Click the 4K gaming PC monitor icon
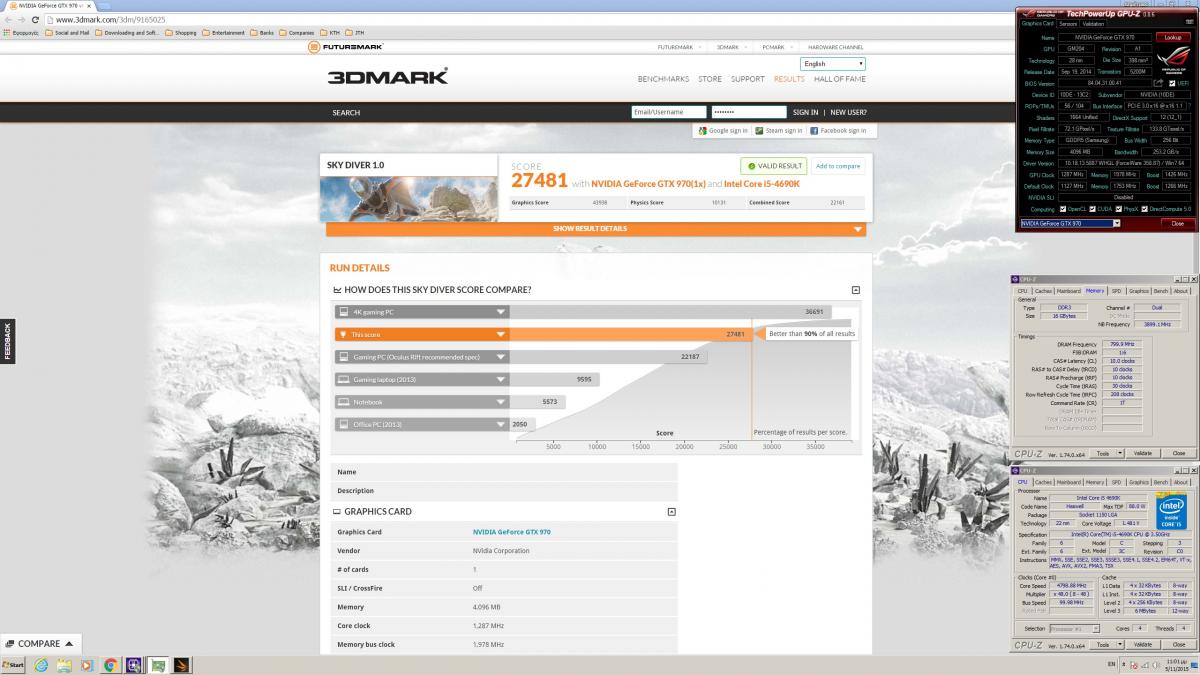 click(344, 312)
